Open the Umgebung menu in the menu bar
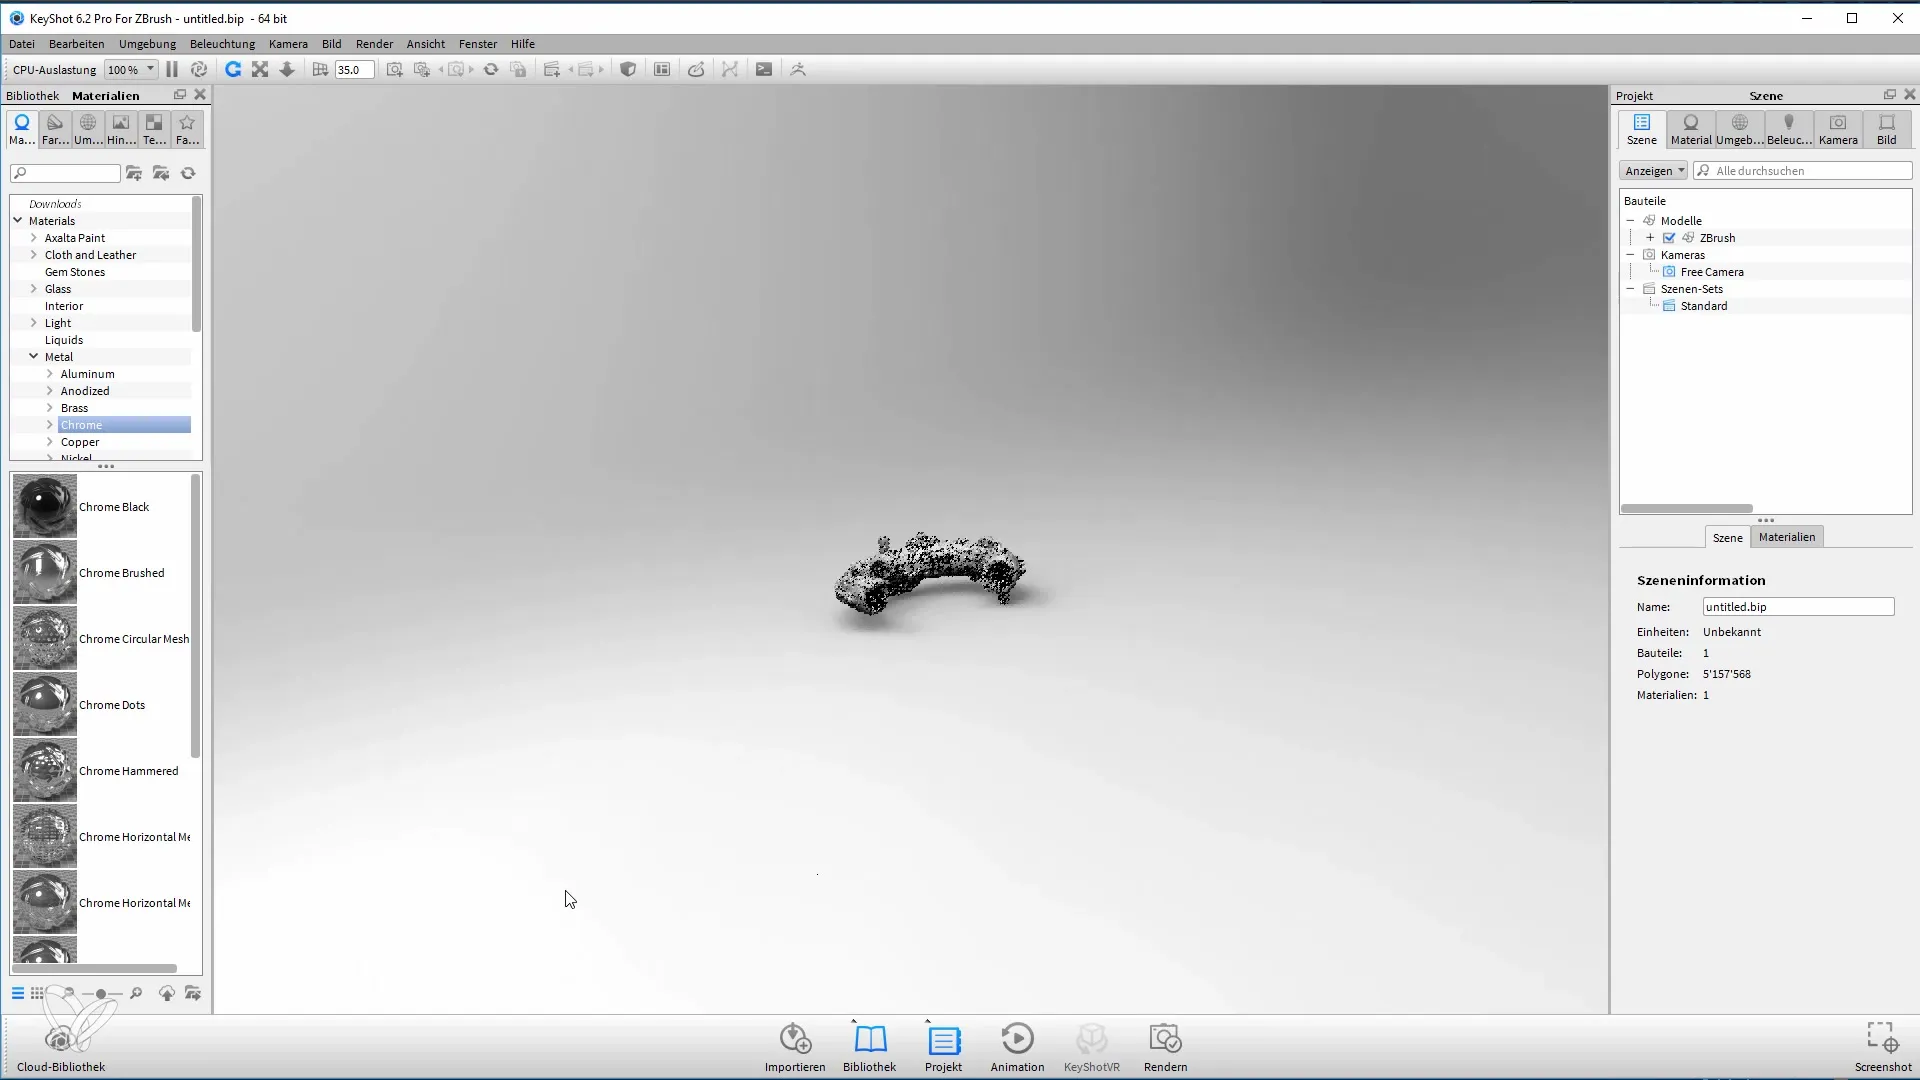The width and height of the screenshot is (1920, 1080). point(148,44)
